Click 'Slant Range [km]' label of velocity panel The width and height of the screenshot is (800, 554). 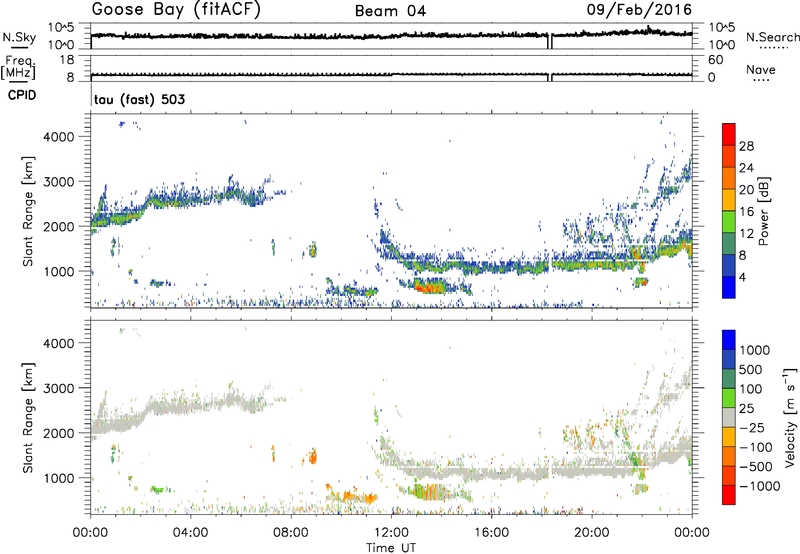click(x=28, y=417)
